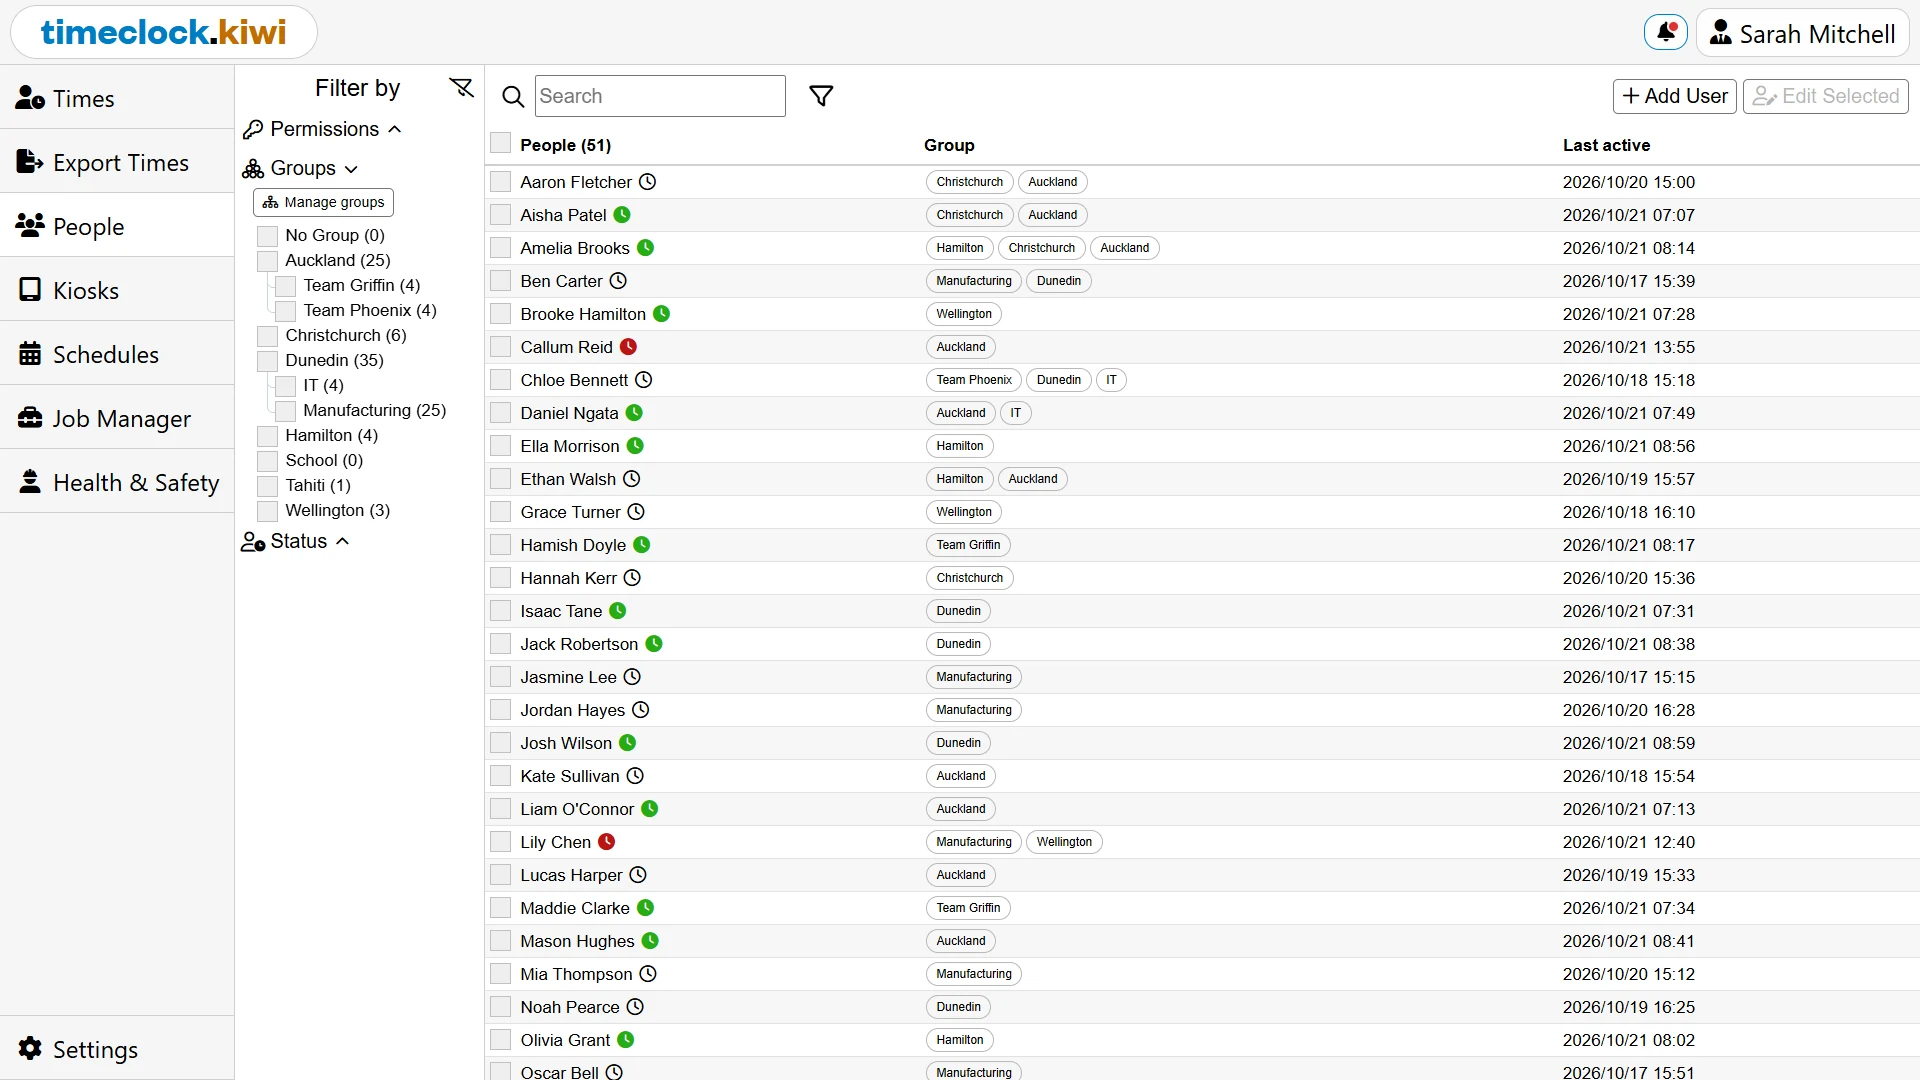Open Settings
This screenshot has width=1920, height=1080.
[x=117, y=1048]
